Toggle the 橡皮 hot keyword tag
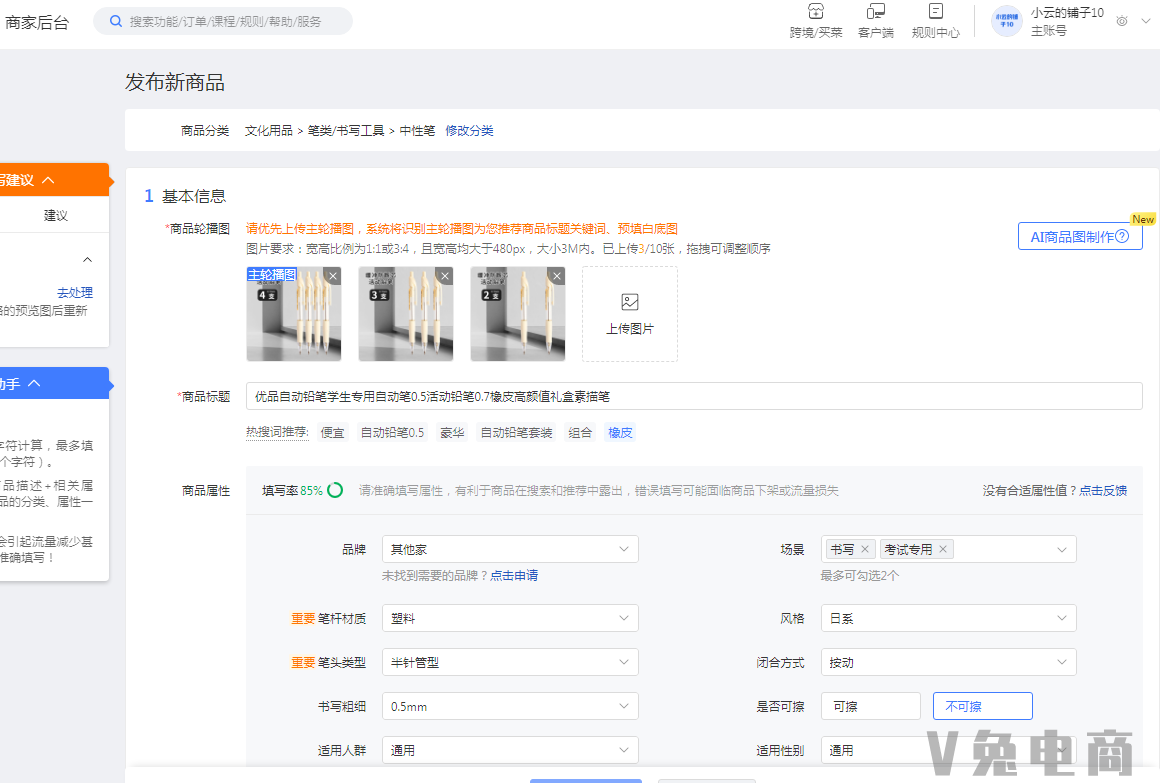 618,432
